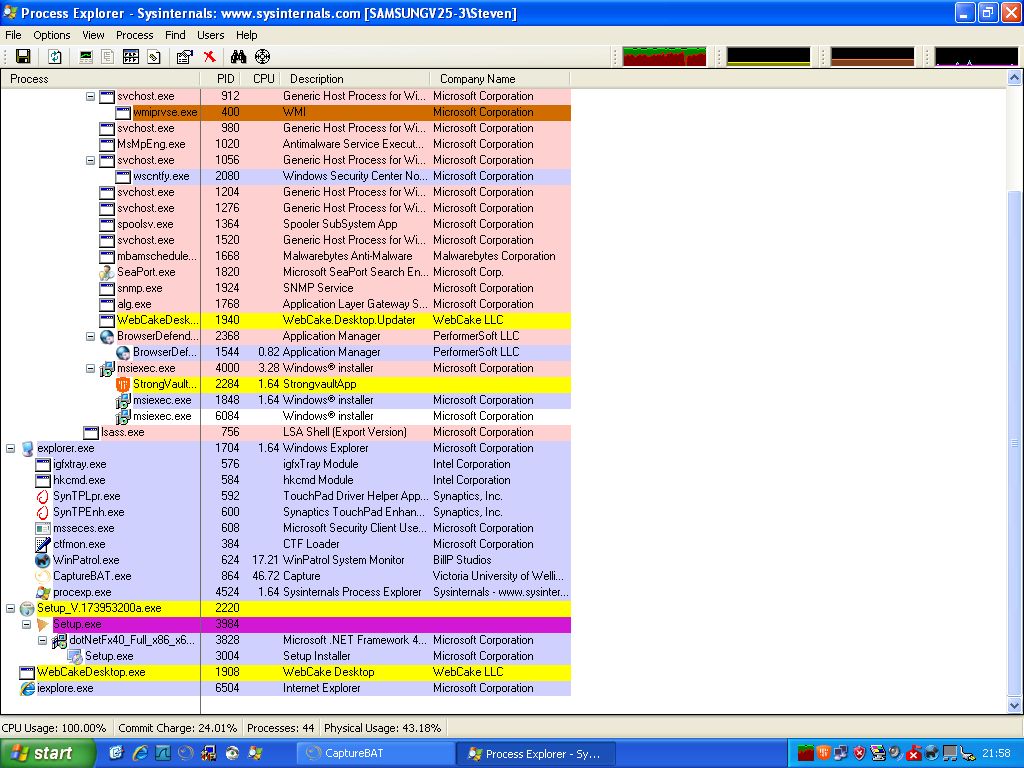This screenshot has height=768, width=1024.
Task: Click the SeaPort.exe process icon
Action: click(x=106, y=272)
